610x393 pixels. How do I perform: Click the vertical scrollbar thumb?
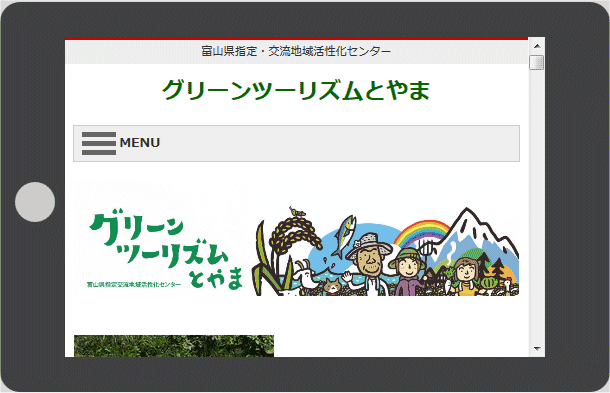pos(537,63)
